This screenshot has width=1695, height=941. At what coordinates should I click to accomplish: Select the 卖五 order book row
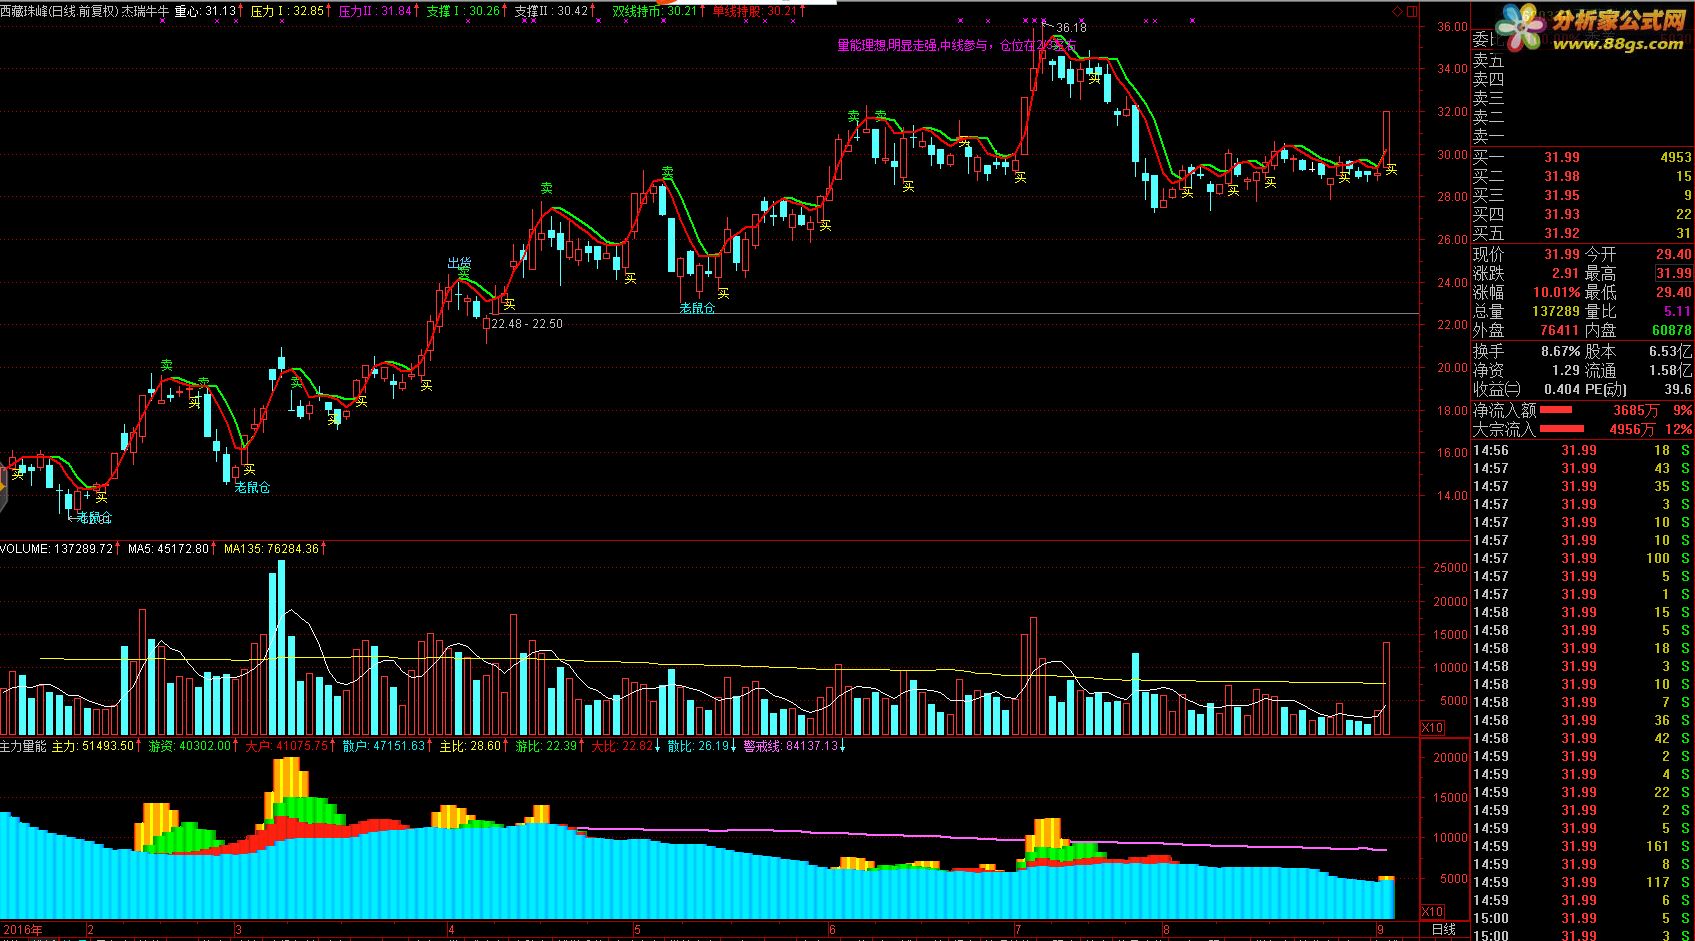pos(1583,60)
